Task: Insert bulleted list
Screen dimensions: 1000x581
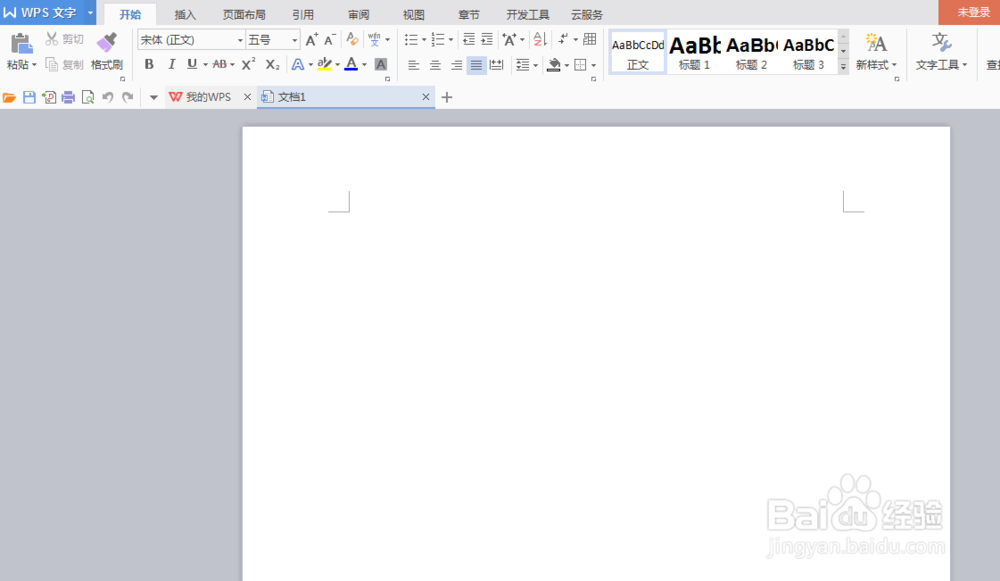Action: (411, 40)
